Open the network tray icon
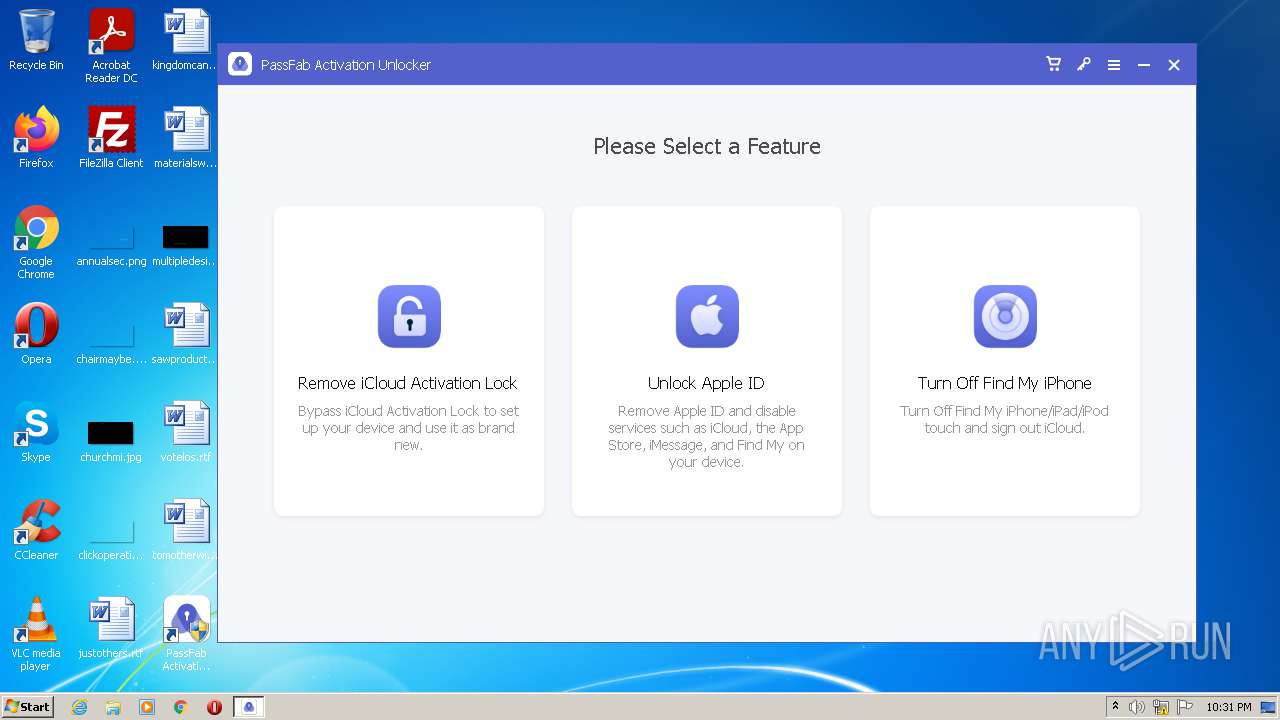 [1161, 707]
